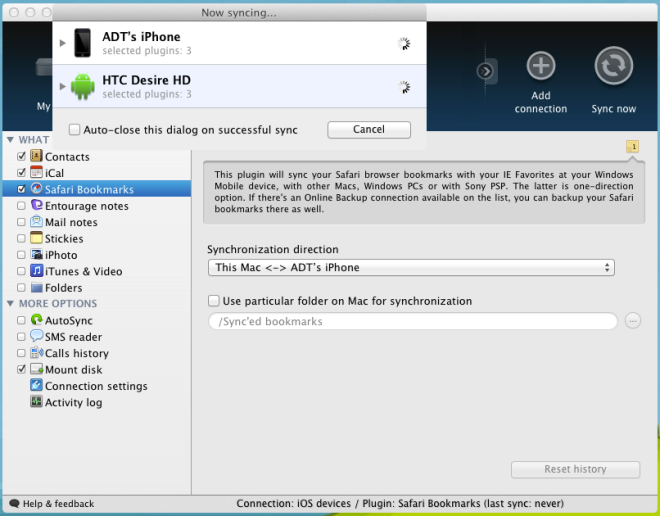
Task: Uncheck the iCal plugin checkbox
Action: pyautogui.click(x=21, y=173)
